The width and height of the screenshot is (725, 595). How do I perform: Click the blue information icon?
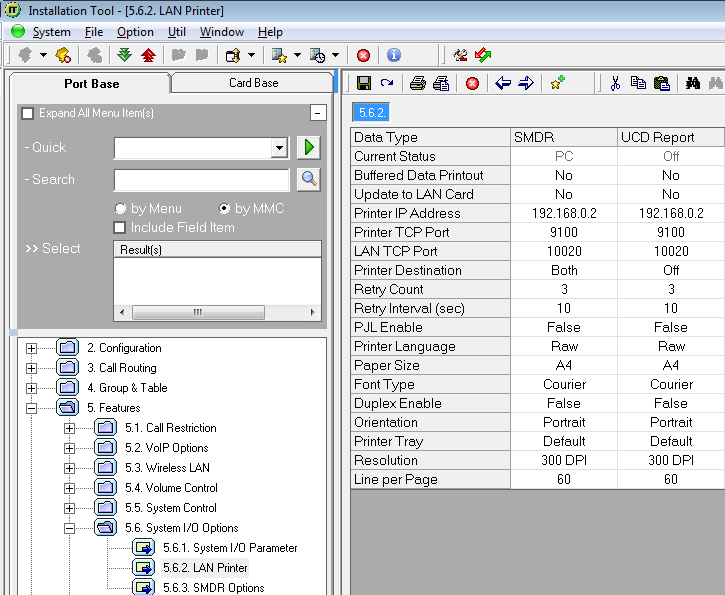pyautogui.click(x=393, y=55)
